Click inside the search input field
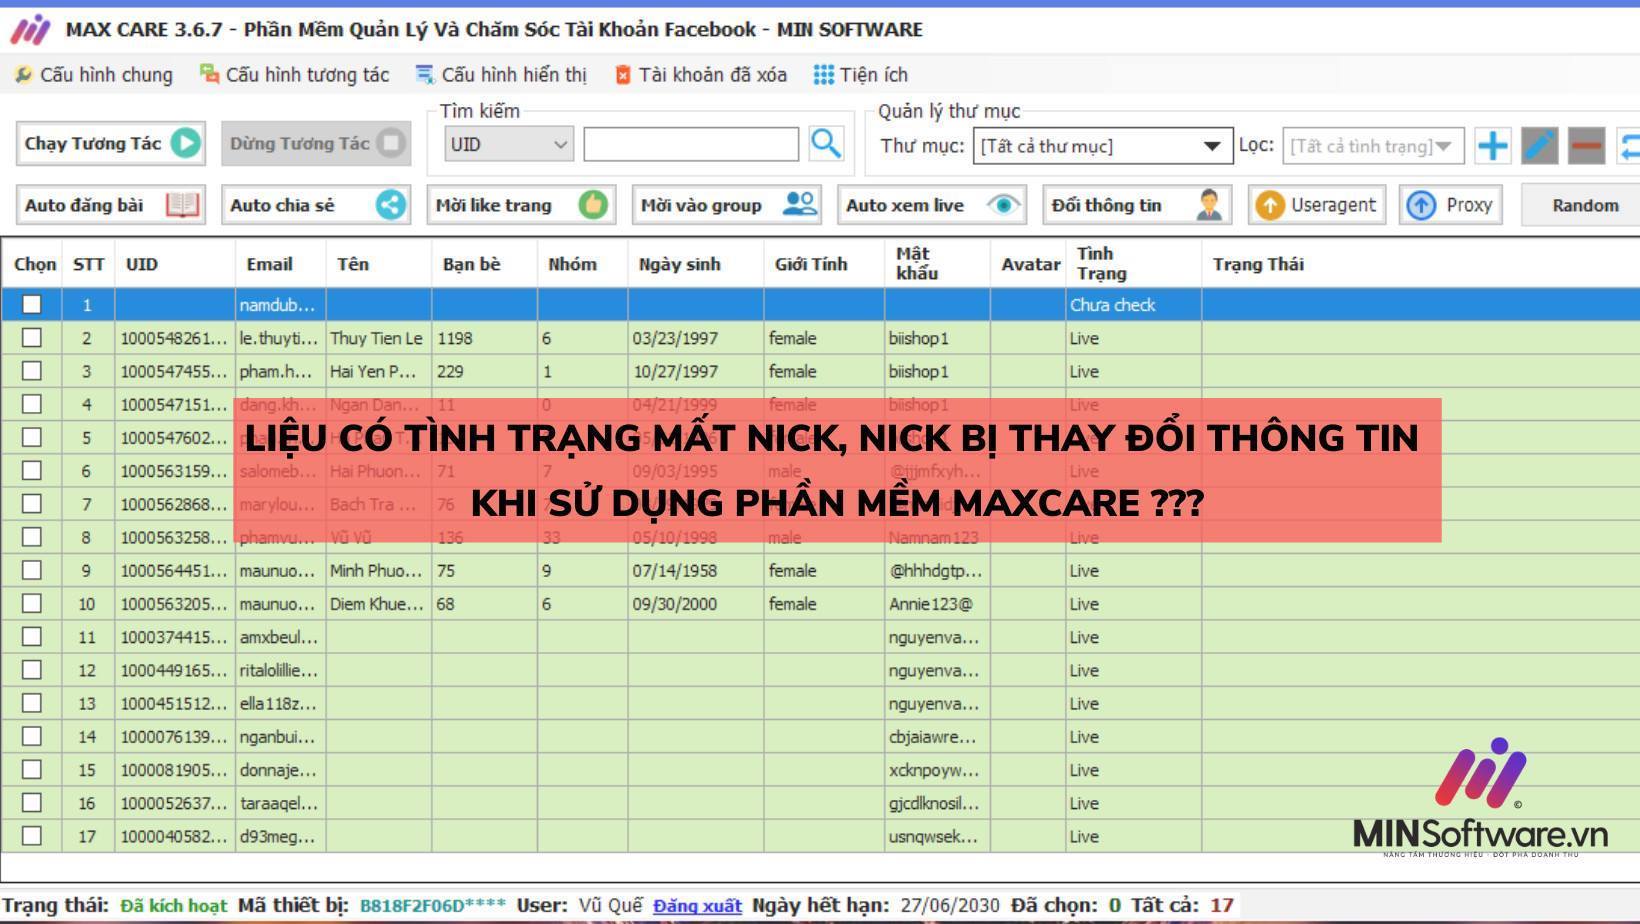 tap(690, 143)
